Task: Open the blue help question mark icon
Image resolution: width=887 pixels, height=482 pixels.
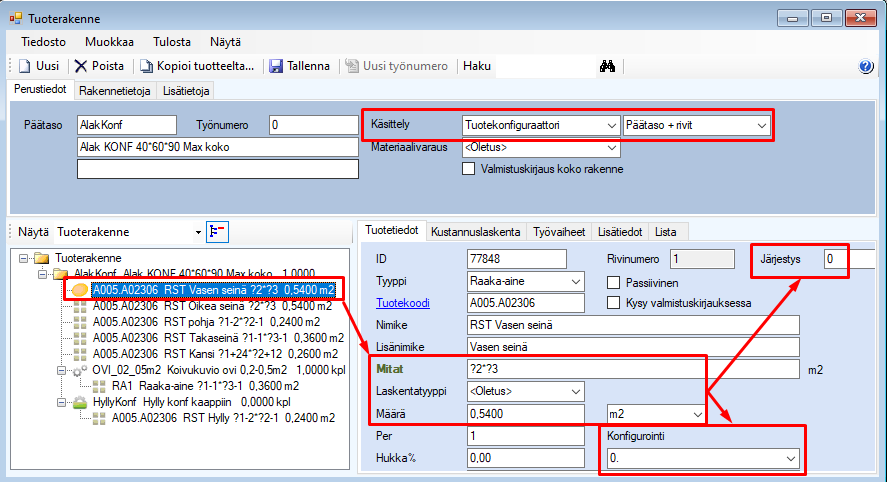Action: (866, 66)
